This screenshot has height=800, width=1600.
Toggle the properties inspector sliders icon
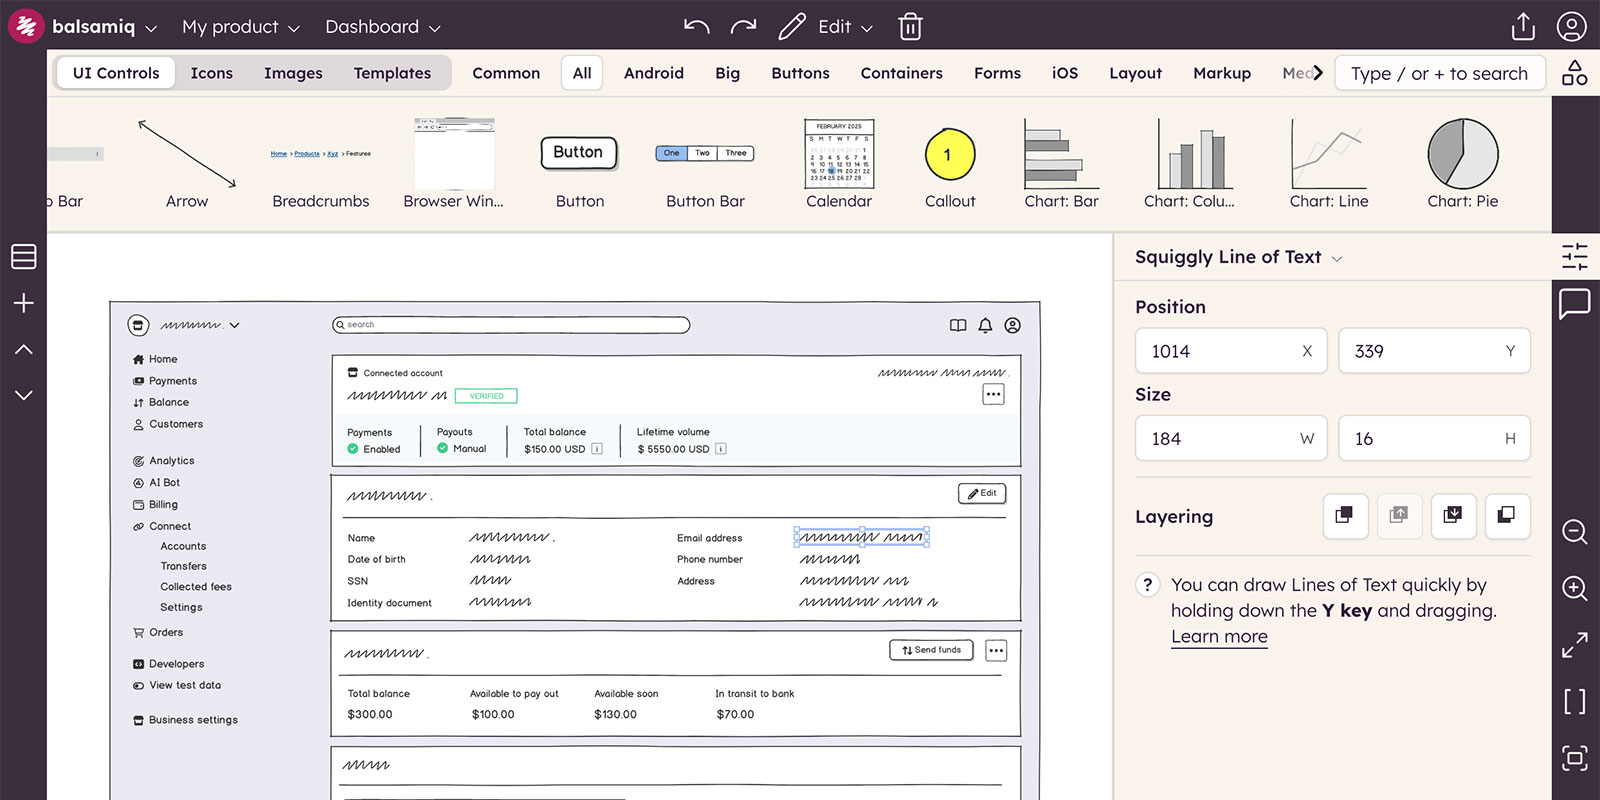pyautogui.click(x=1574, y=257)
